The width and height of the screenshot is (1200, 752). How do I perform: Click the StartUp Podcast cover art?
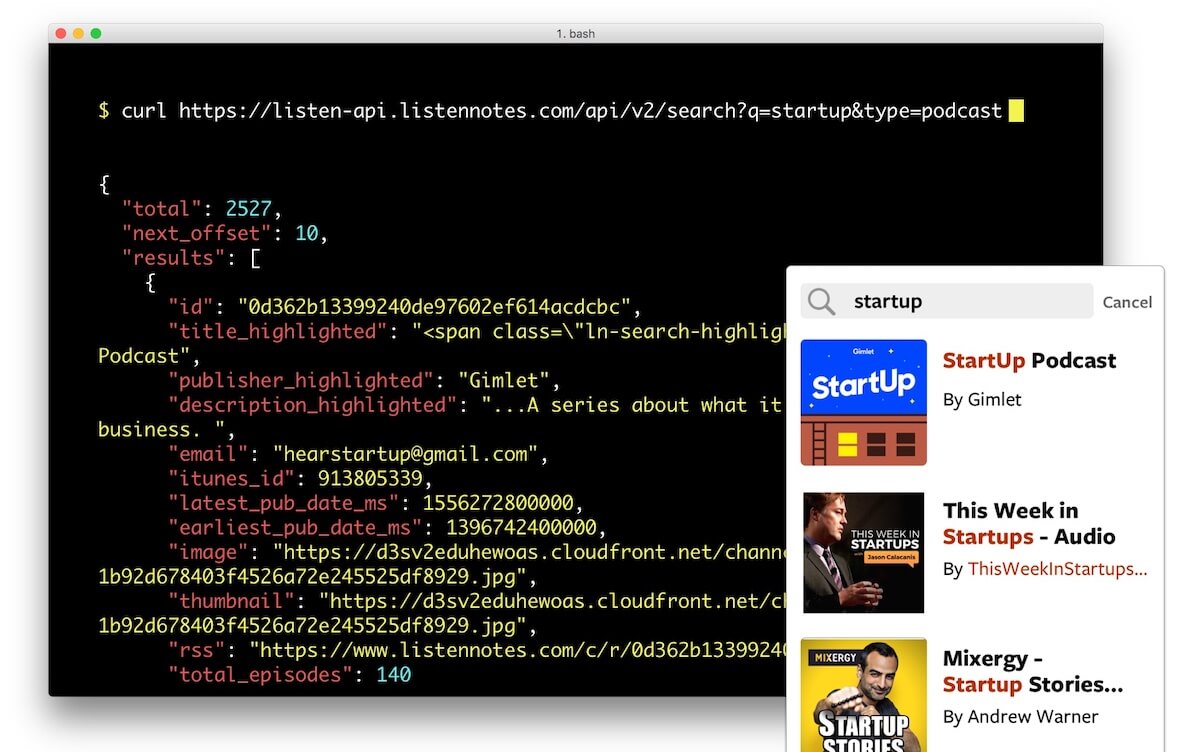pyautogui.click(x=863, y=400)
